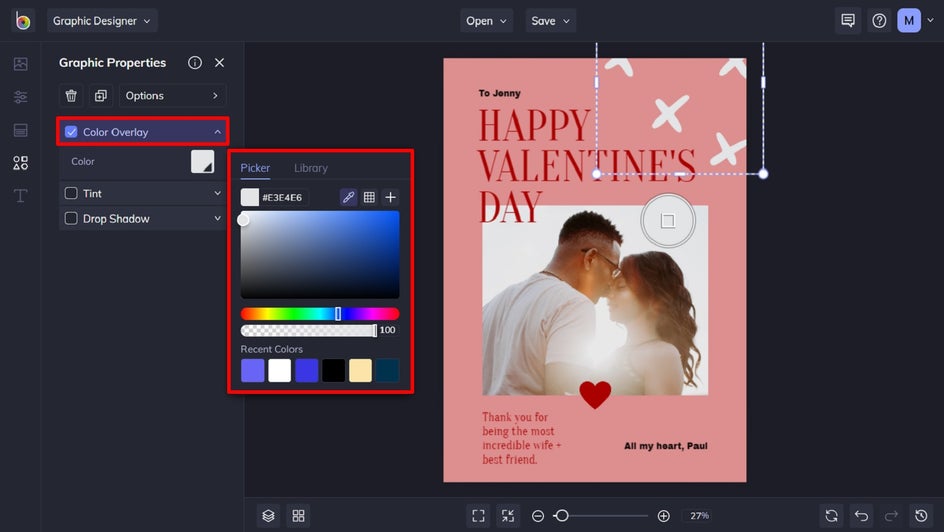Select the dark teal recent color
The height and width of the screenshot is (532, 944).
387,371
